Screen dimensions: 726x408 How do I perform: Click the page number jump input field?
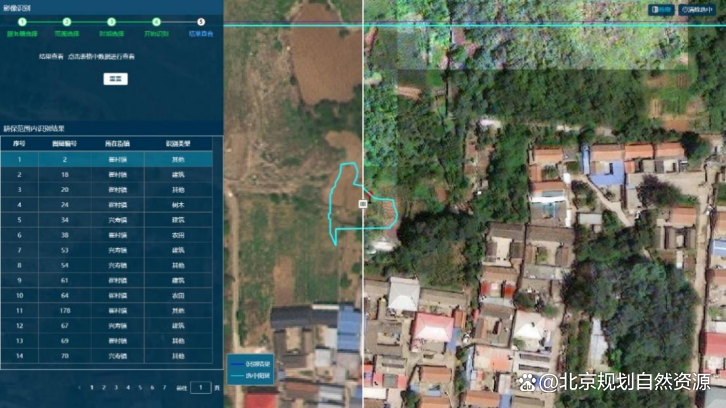tap(202, 387)
